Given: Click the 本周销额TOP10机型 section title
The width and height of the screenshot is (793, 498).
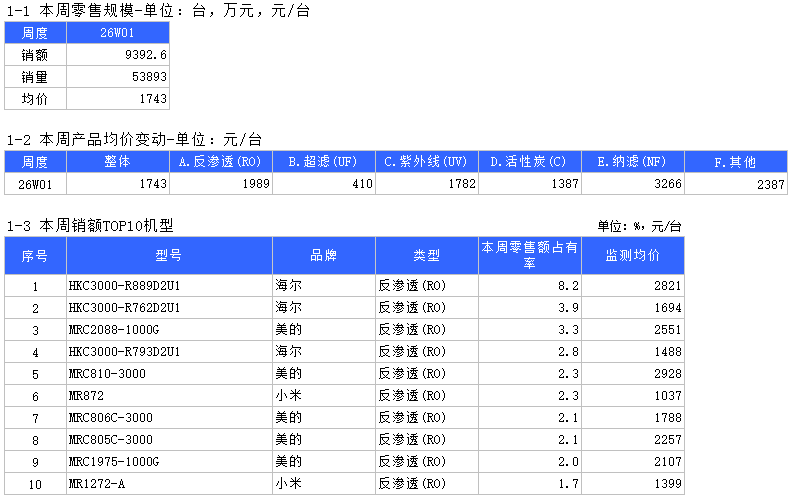Looking at the screenshot, I should pos(96,226).
